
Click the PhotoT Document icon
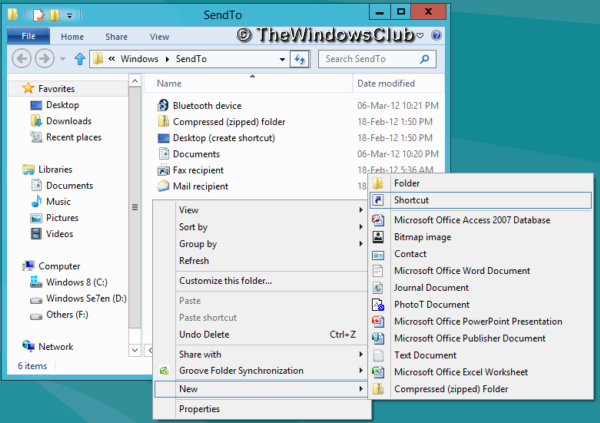point(378,305)
